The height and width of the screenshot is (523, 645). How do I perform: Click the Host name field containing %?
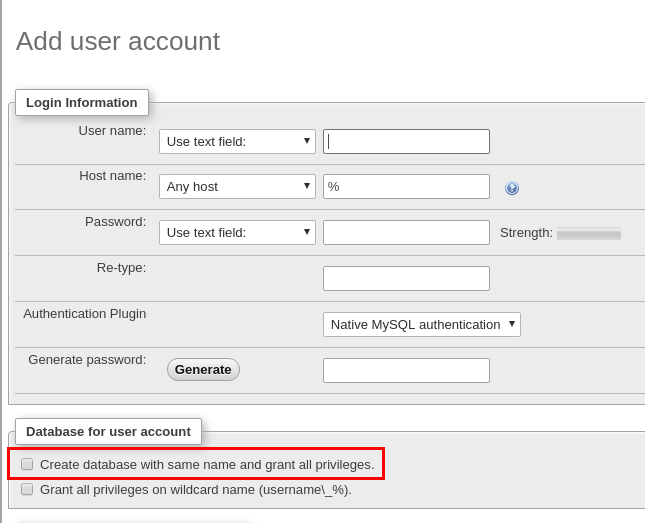point(406,186)
